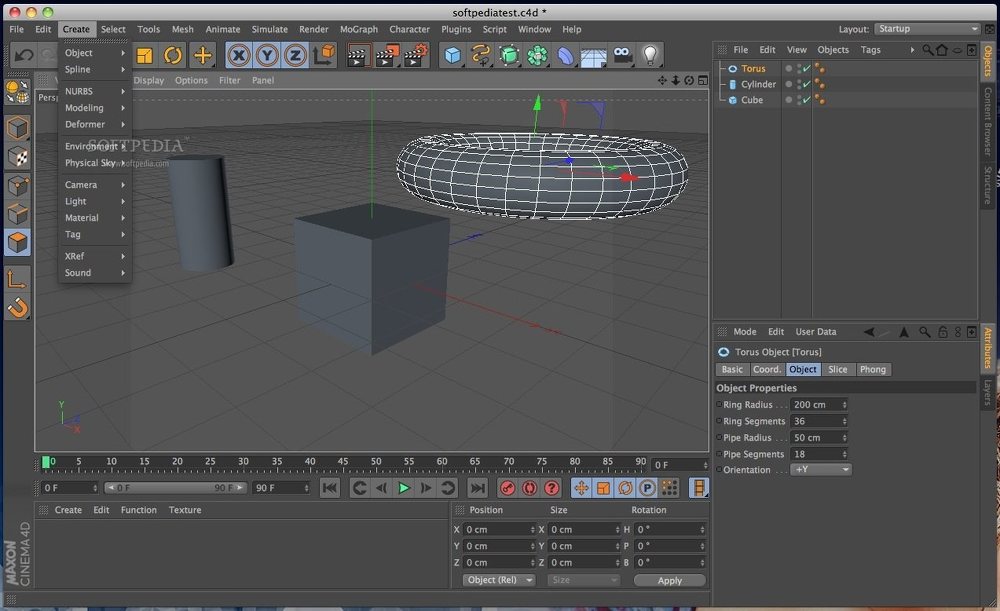
Task: Expand Tag submenu arrow
Action: point(123,235)
